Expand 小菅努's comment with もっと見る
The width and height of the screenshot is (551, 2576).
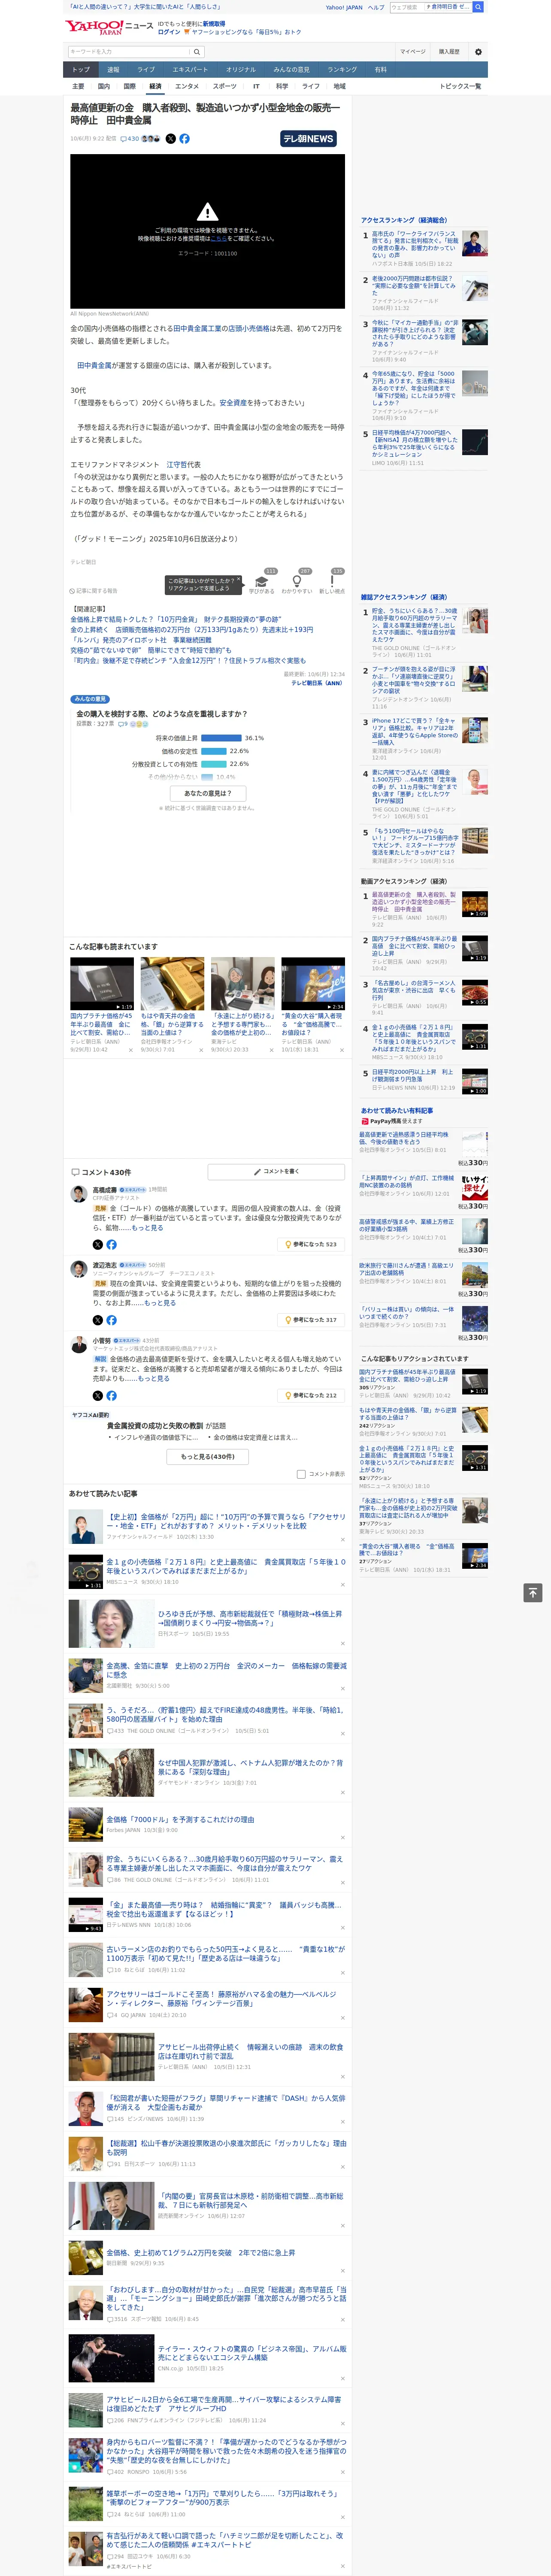point(154,1378)
